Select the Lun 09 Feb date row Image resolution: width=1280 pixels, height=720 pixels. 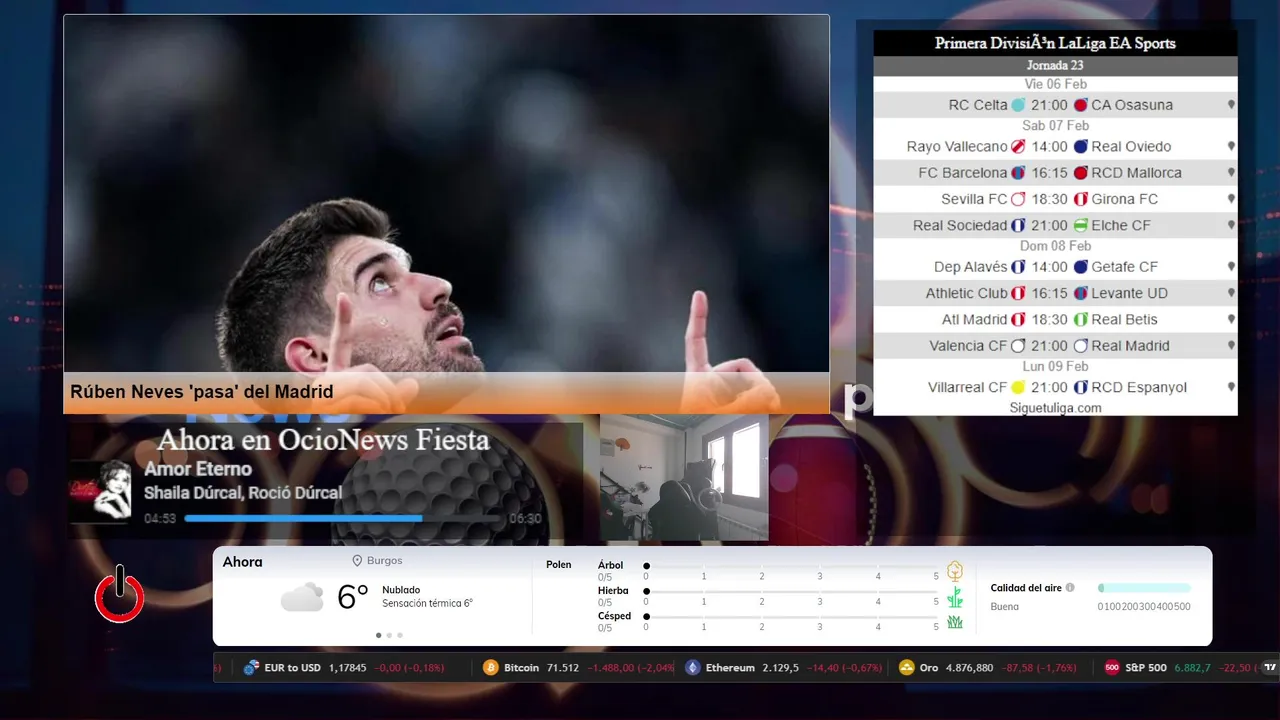[x=1055, y=367]
